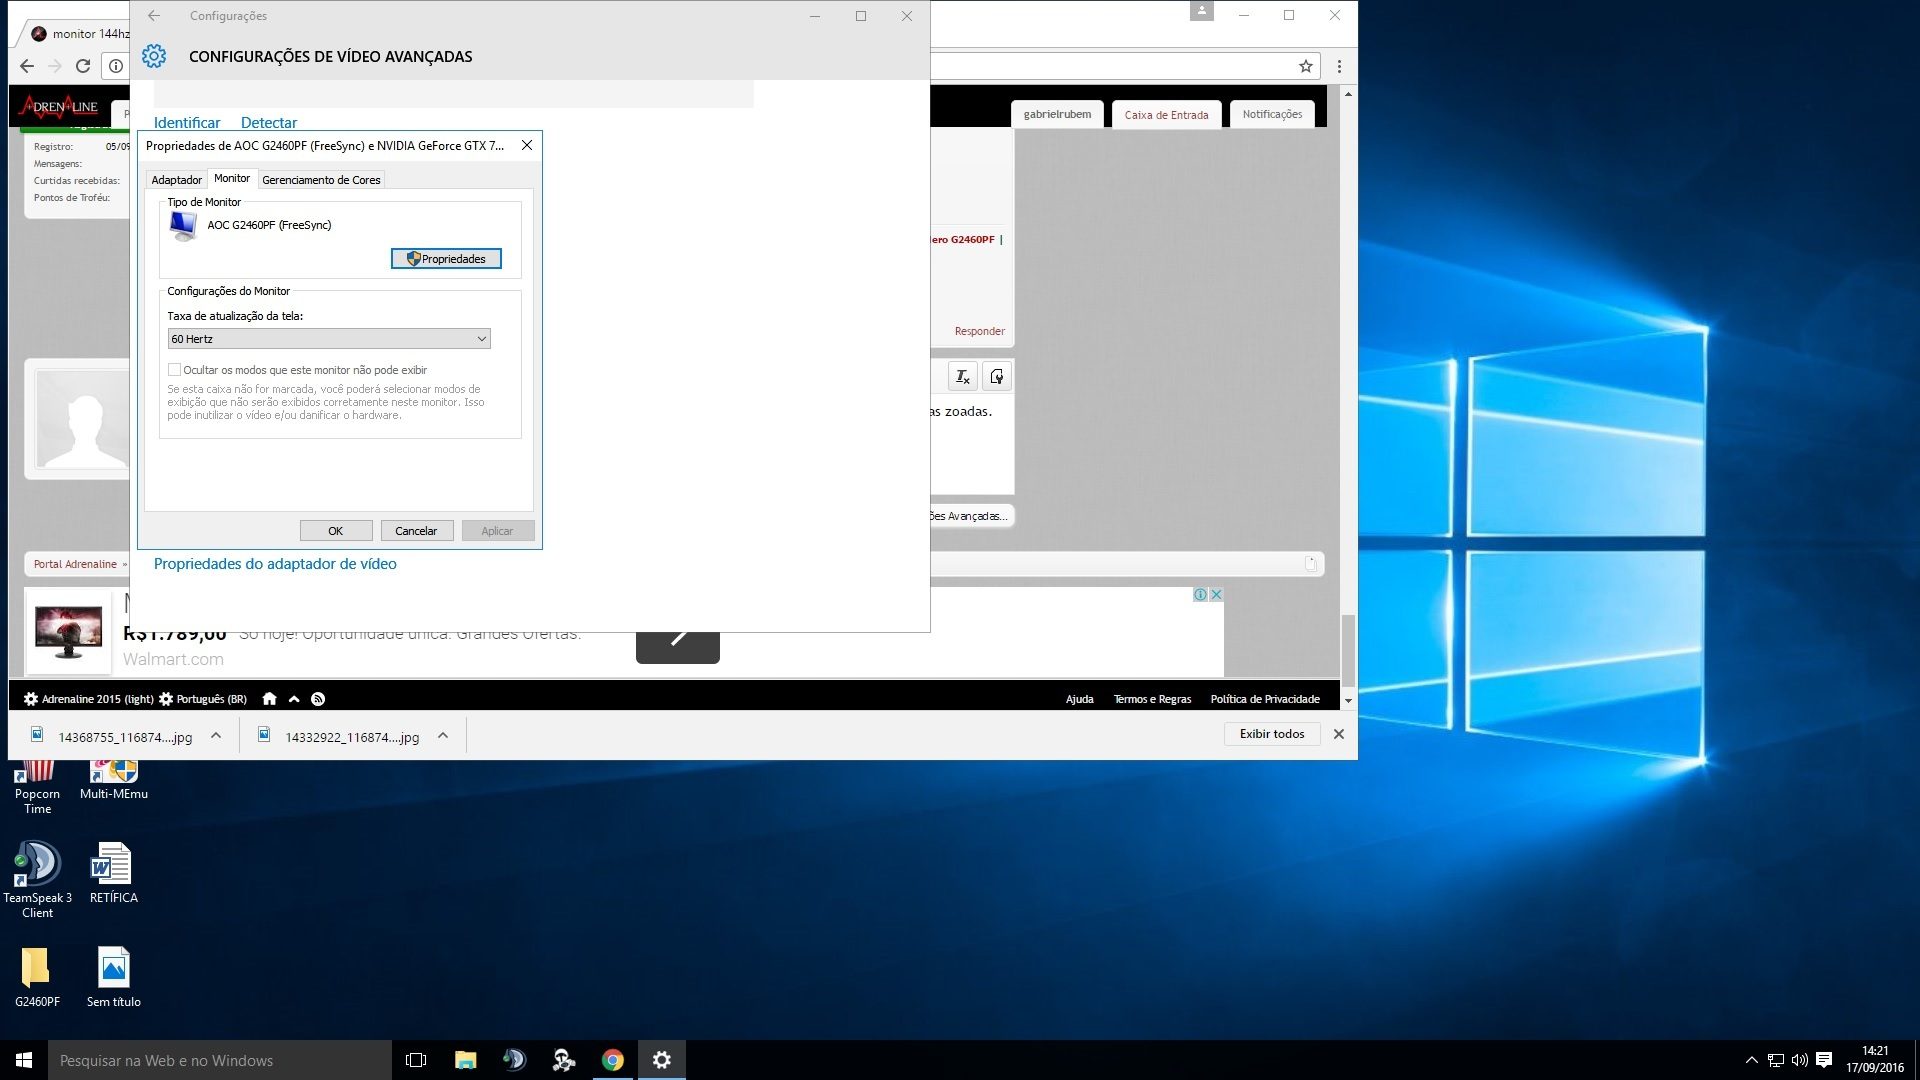Go back with the Configurações back arrow
Screen dimensions: 1920x1080
click(x=154, y=16)
